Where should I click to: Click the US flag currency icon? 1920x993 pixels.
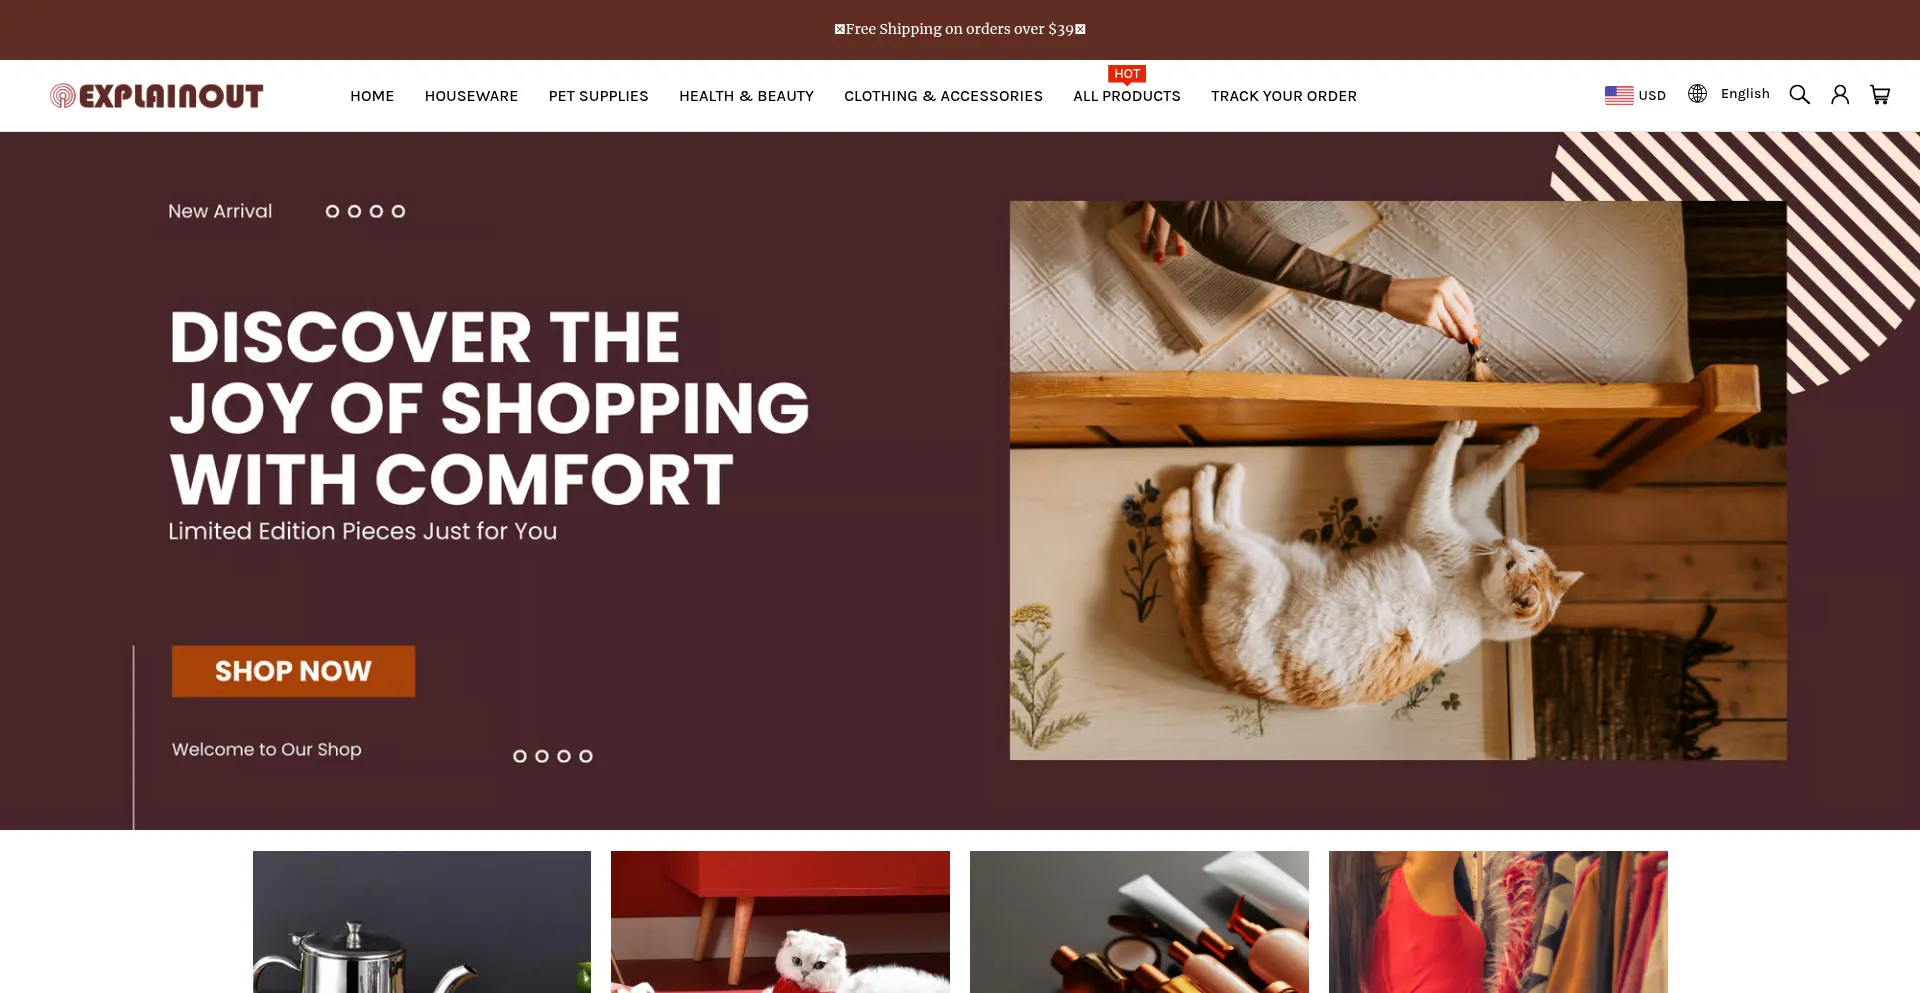coord(1619,95)
